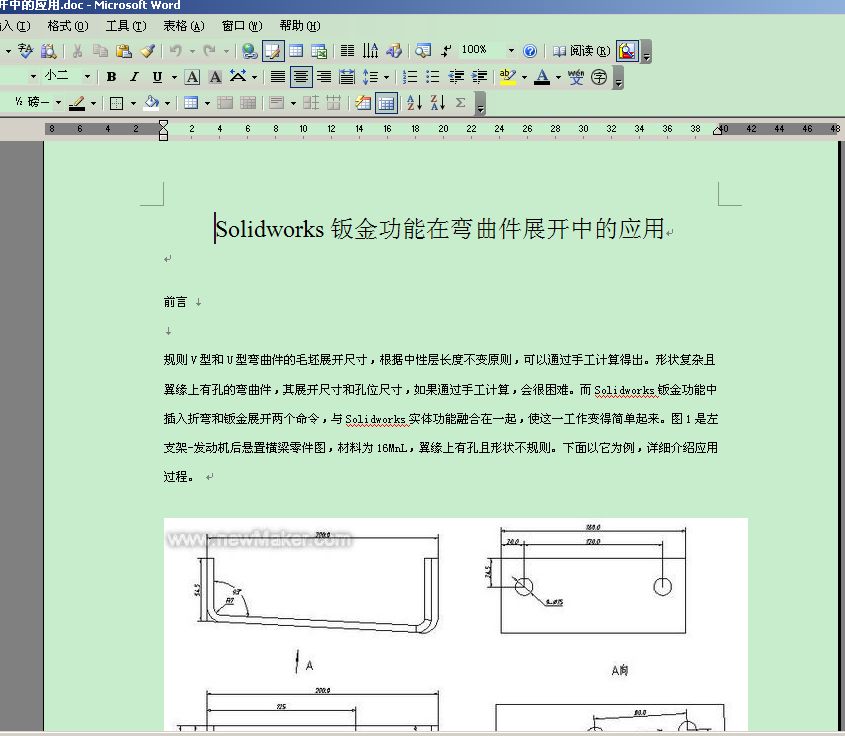The width and height of the screenshot is (845, 736).
Task: Open the phonetic guide (wén) tool
Action: [x=576, y=77]
